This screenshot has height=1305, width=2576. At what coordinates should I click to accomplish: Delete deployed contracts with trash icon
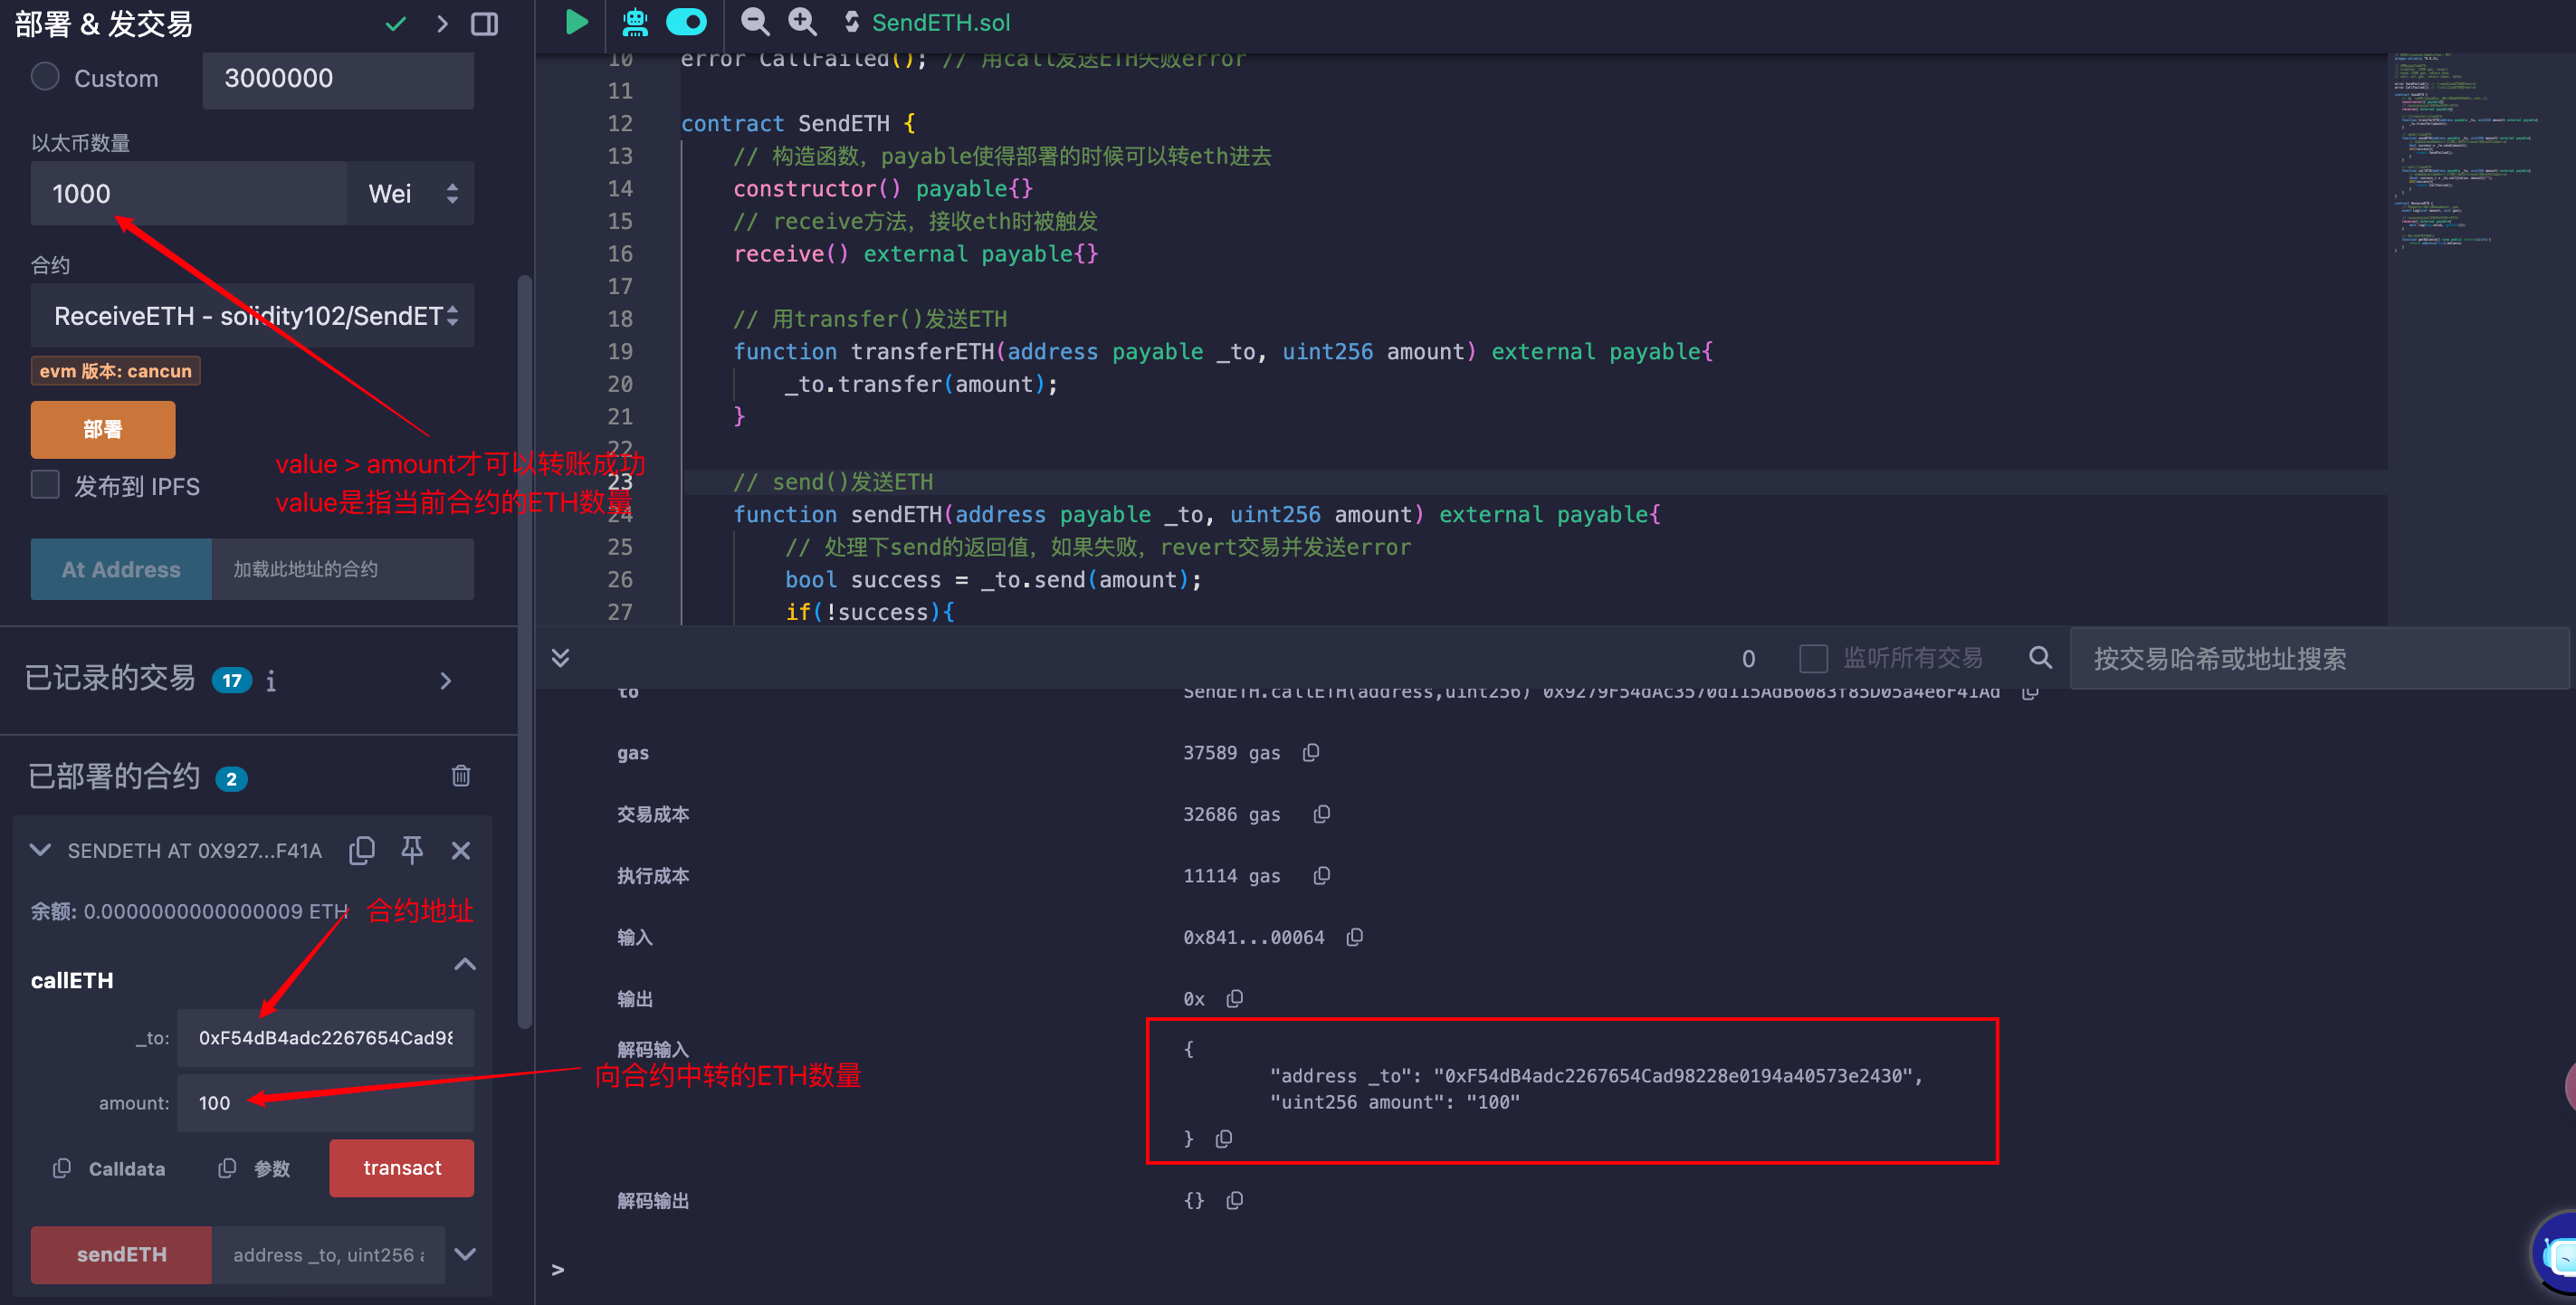(461, 776)
